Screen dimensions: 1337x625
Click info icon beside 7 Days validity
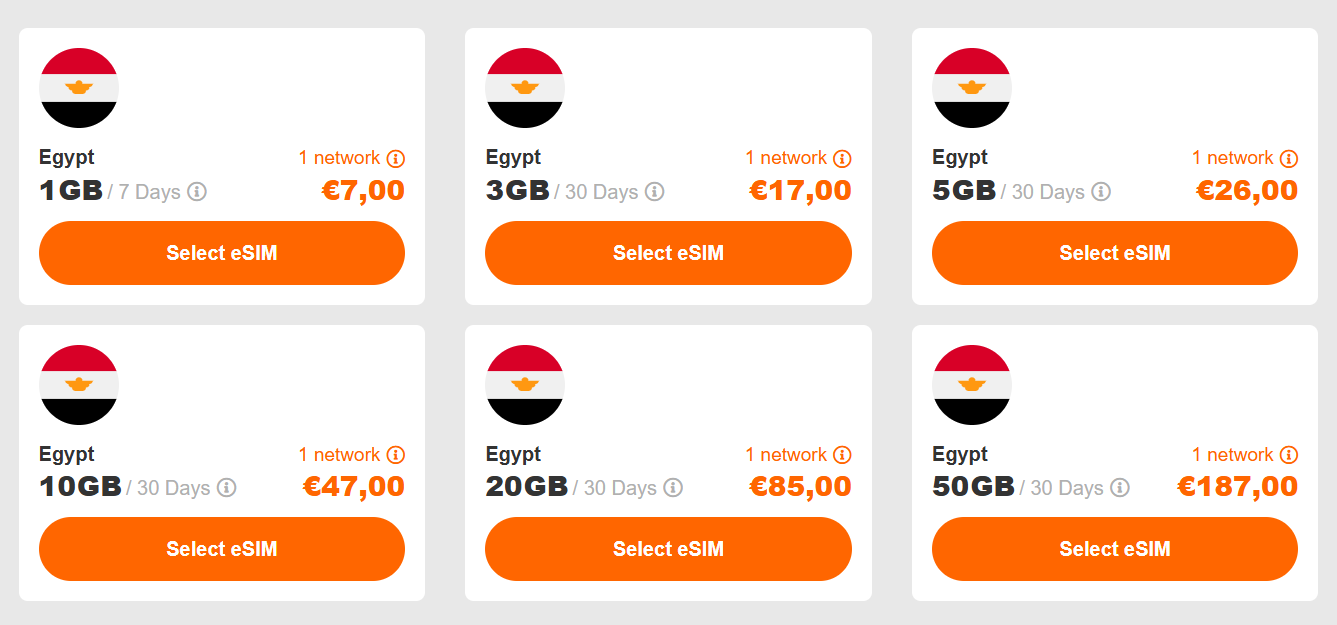click(x=197, y=191)
